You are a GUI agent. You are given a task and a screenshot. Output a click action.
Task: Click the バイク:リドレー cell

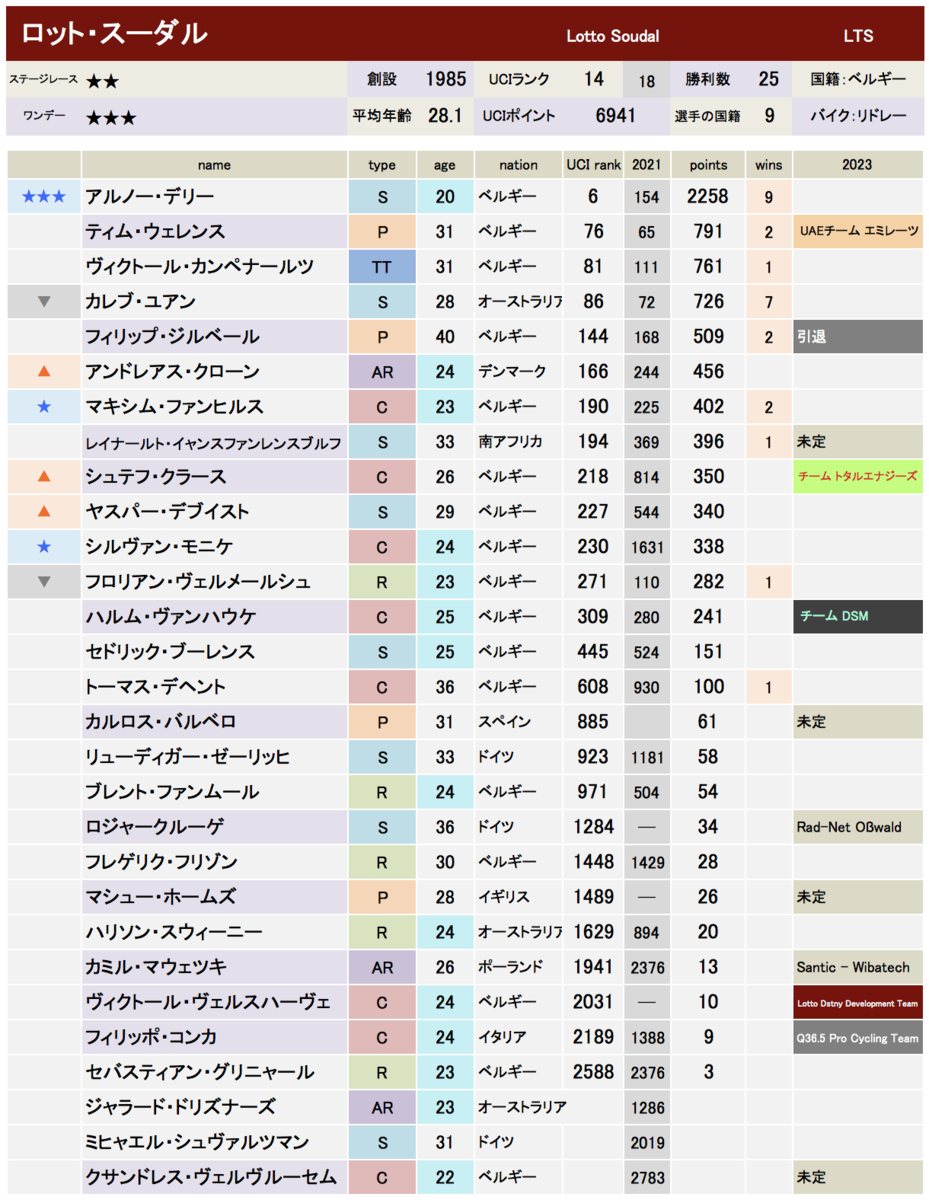(857, 116)
